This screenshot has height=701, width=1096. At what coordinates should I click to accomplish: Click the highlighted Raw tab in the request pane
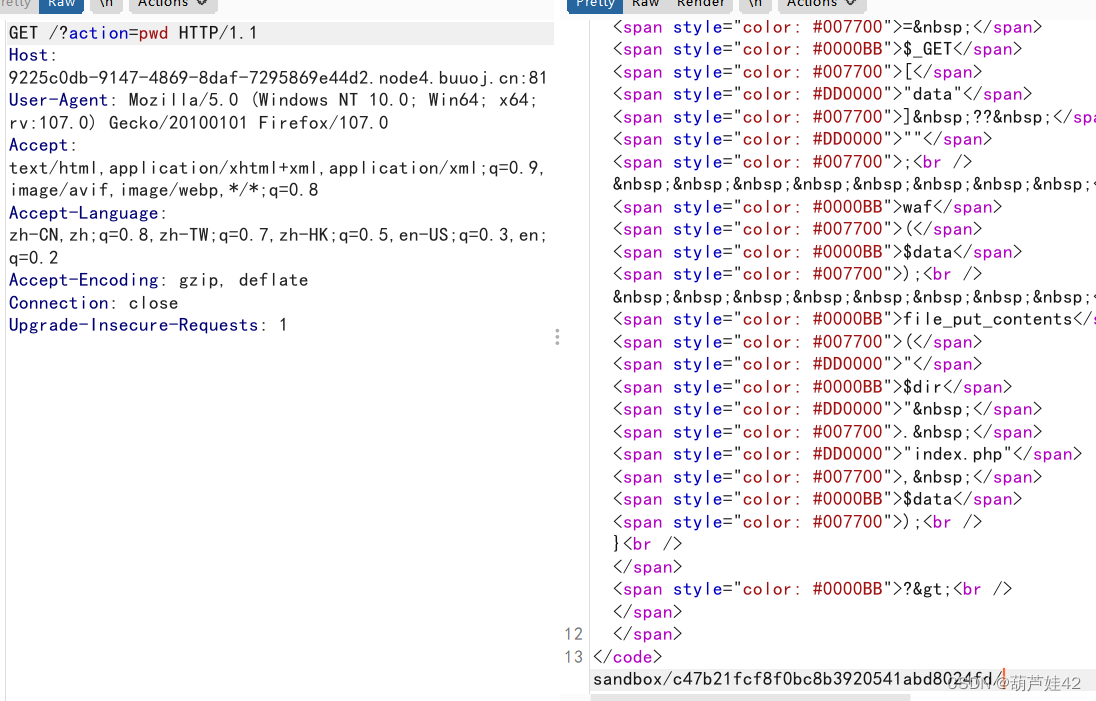(61, 4)
